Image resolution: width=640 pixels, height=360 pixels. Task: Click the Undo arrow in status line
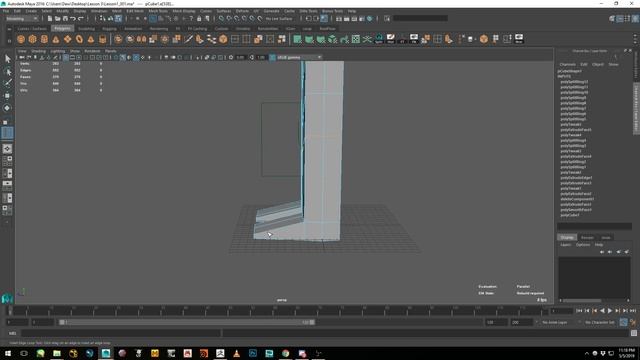[73, 18]
